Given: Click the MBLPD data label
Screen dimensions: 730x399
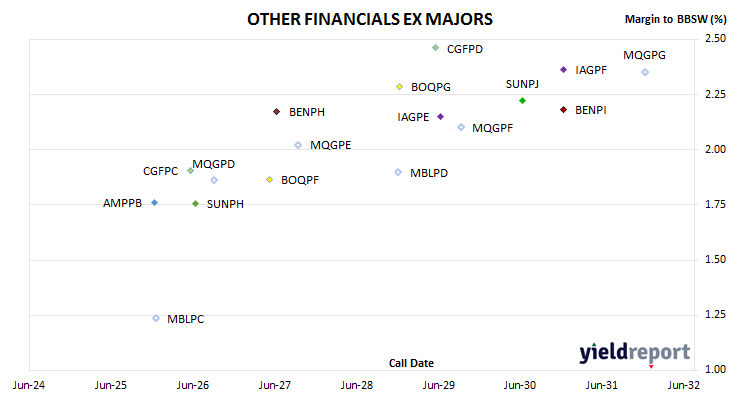Looking at the screenshot, I should click(429, 173).
